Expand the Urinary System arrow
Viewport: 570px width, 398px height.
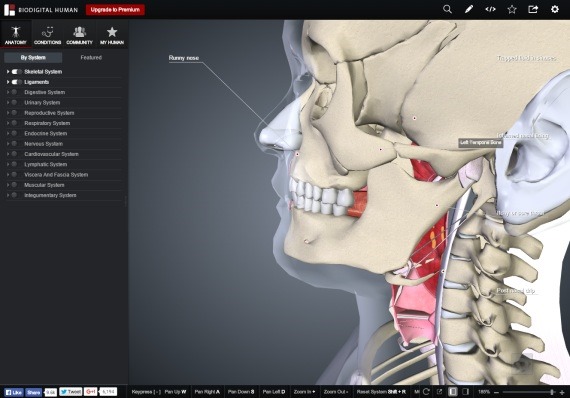(8, 102)
